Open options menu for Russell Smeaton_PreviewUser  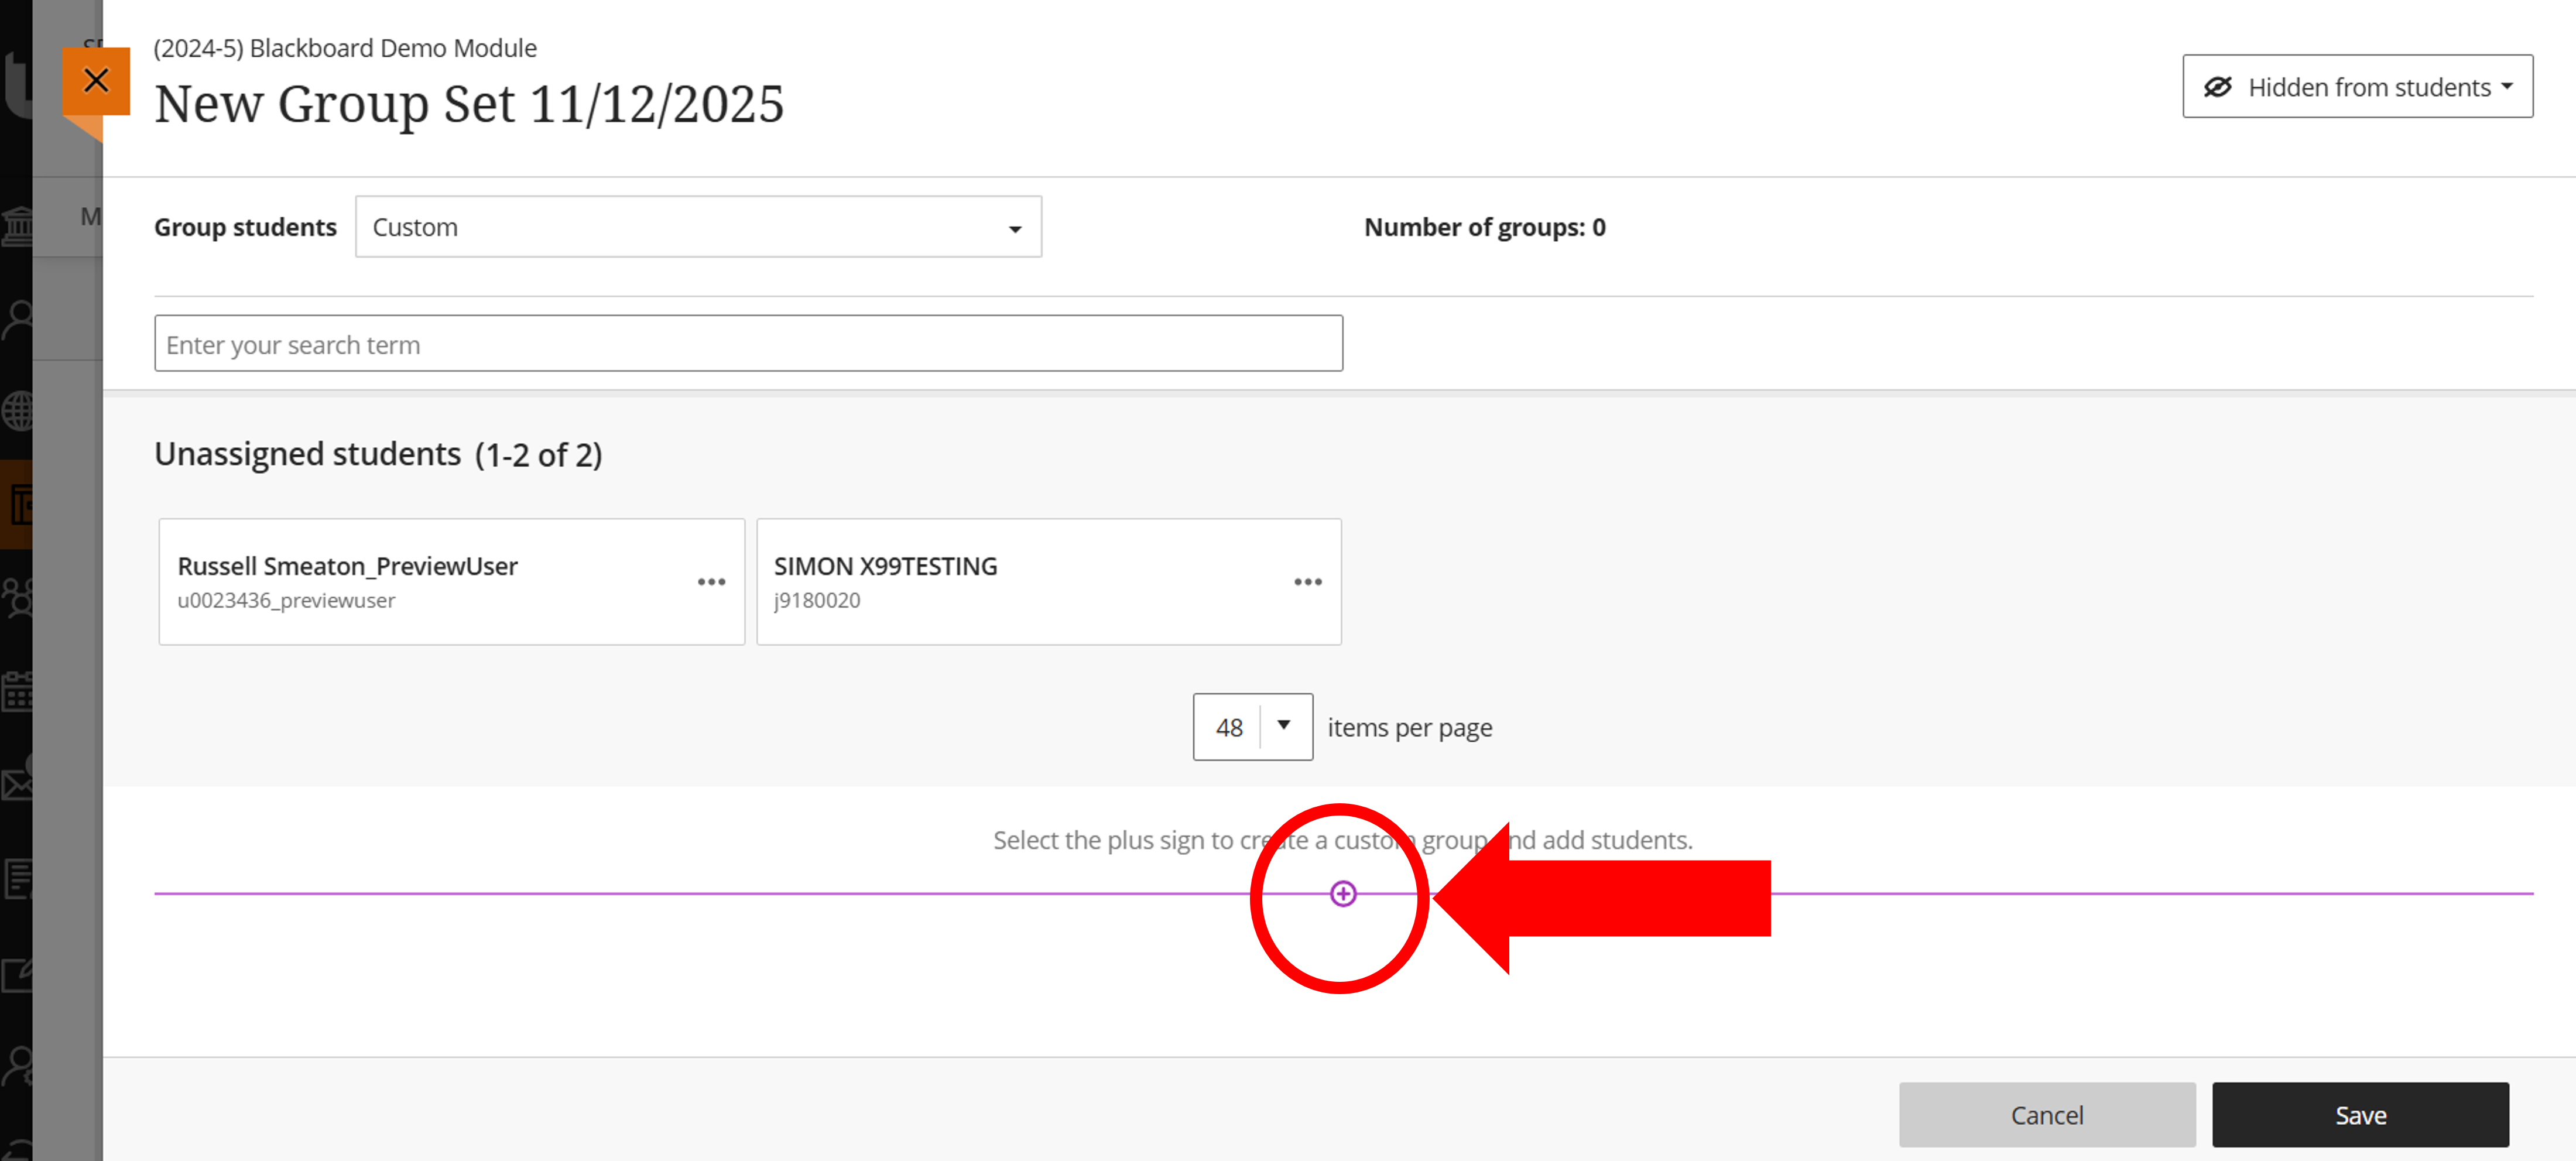point(711,582)
